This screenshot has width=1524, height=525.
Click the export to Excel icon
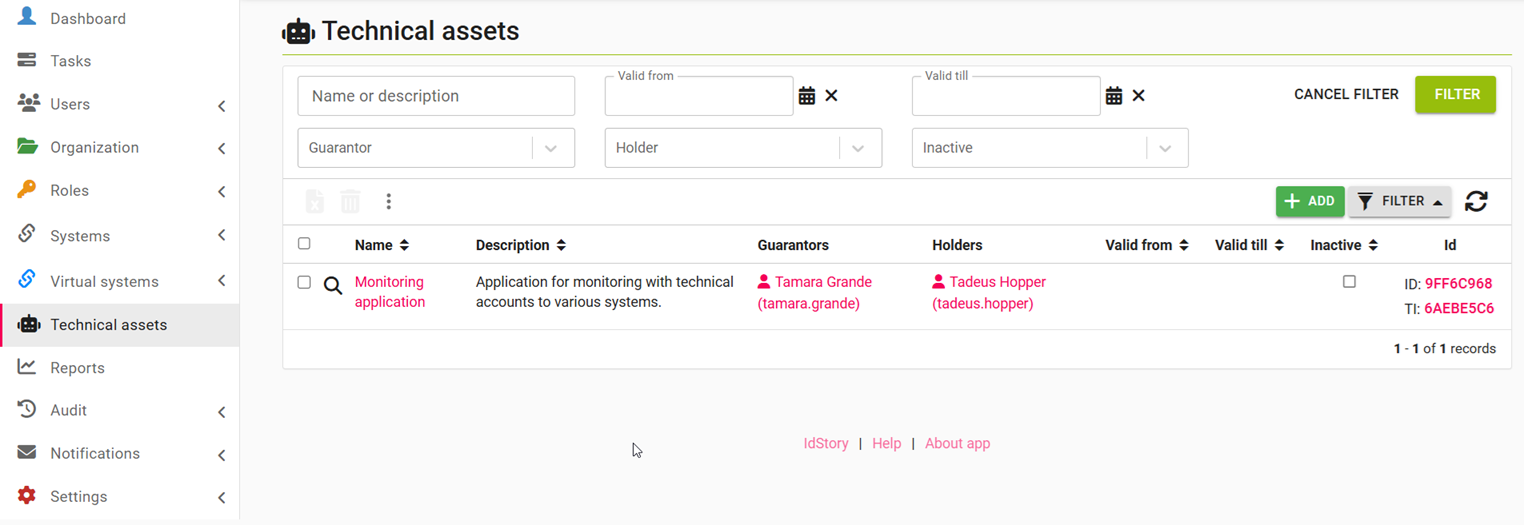pos(314,201)
